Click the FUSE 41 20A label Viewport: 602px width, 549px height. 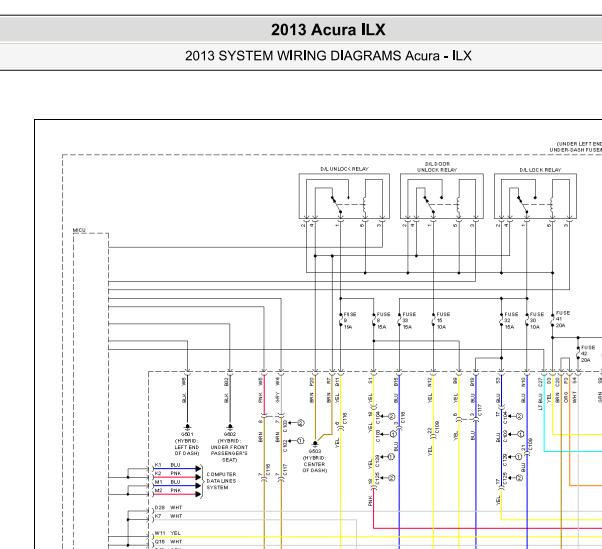pos(562,319)
